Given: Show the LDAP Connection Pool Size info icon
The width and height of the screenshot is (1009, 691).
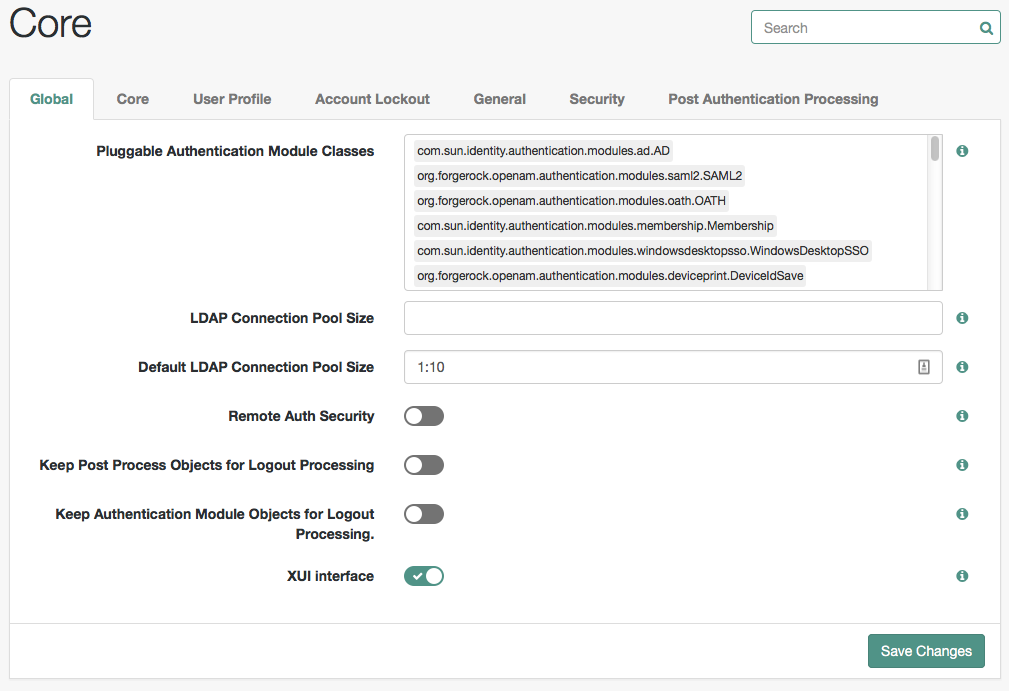Looking at the screenshot, I should tap(962, 318).
